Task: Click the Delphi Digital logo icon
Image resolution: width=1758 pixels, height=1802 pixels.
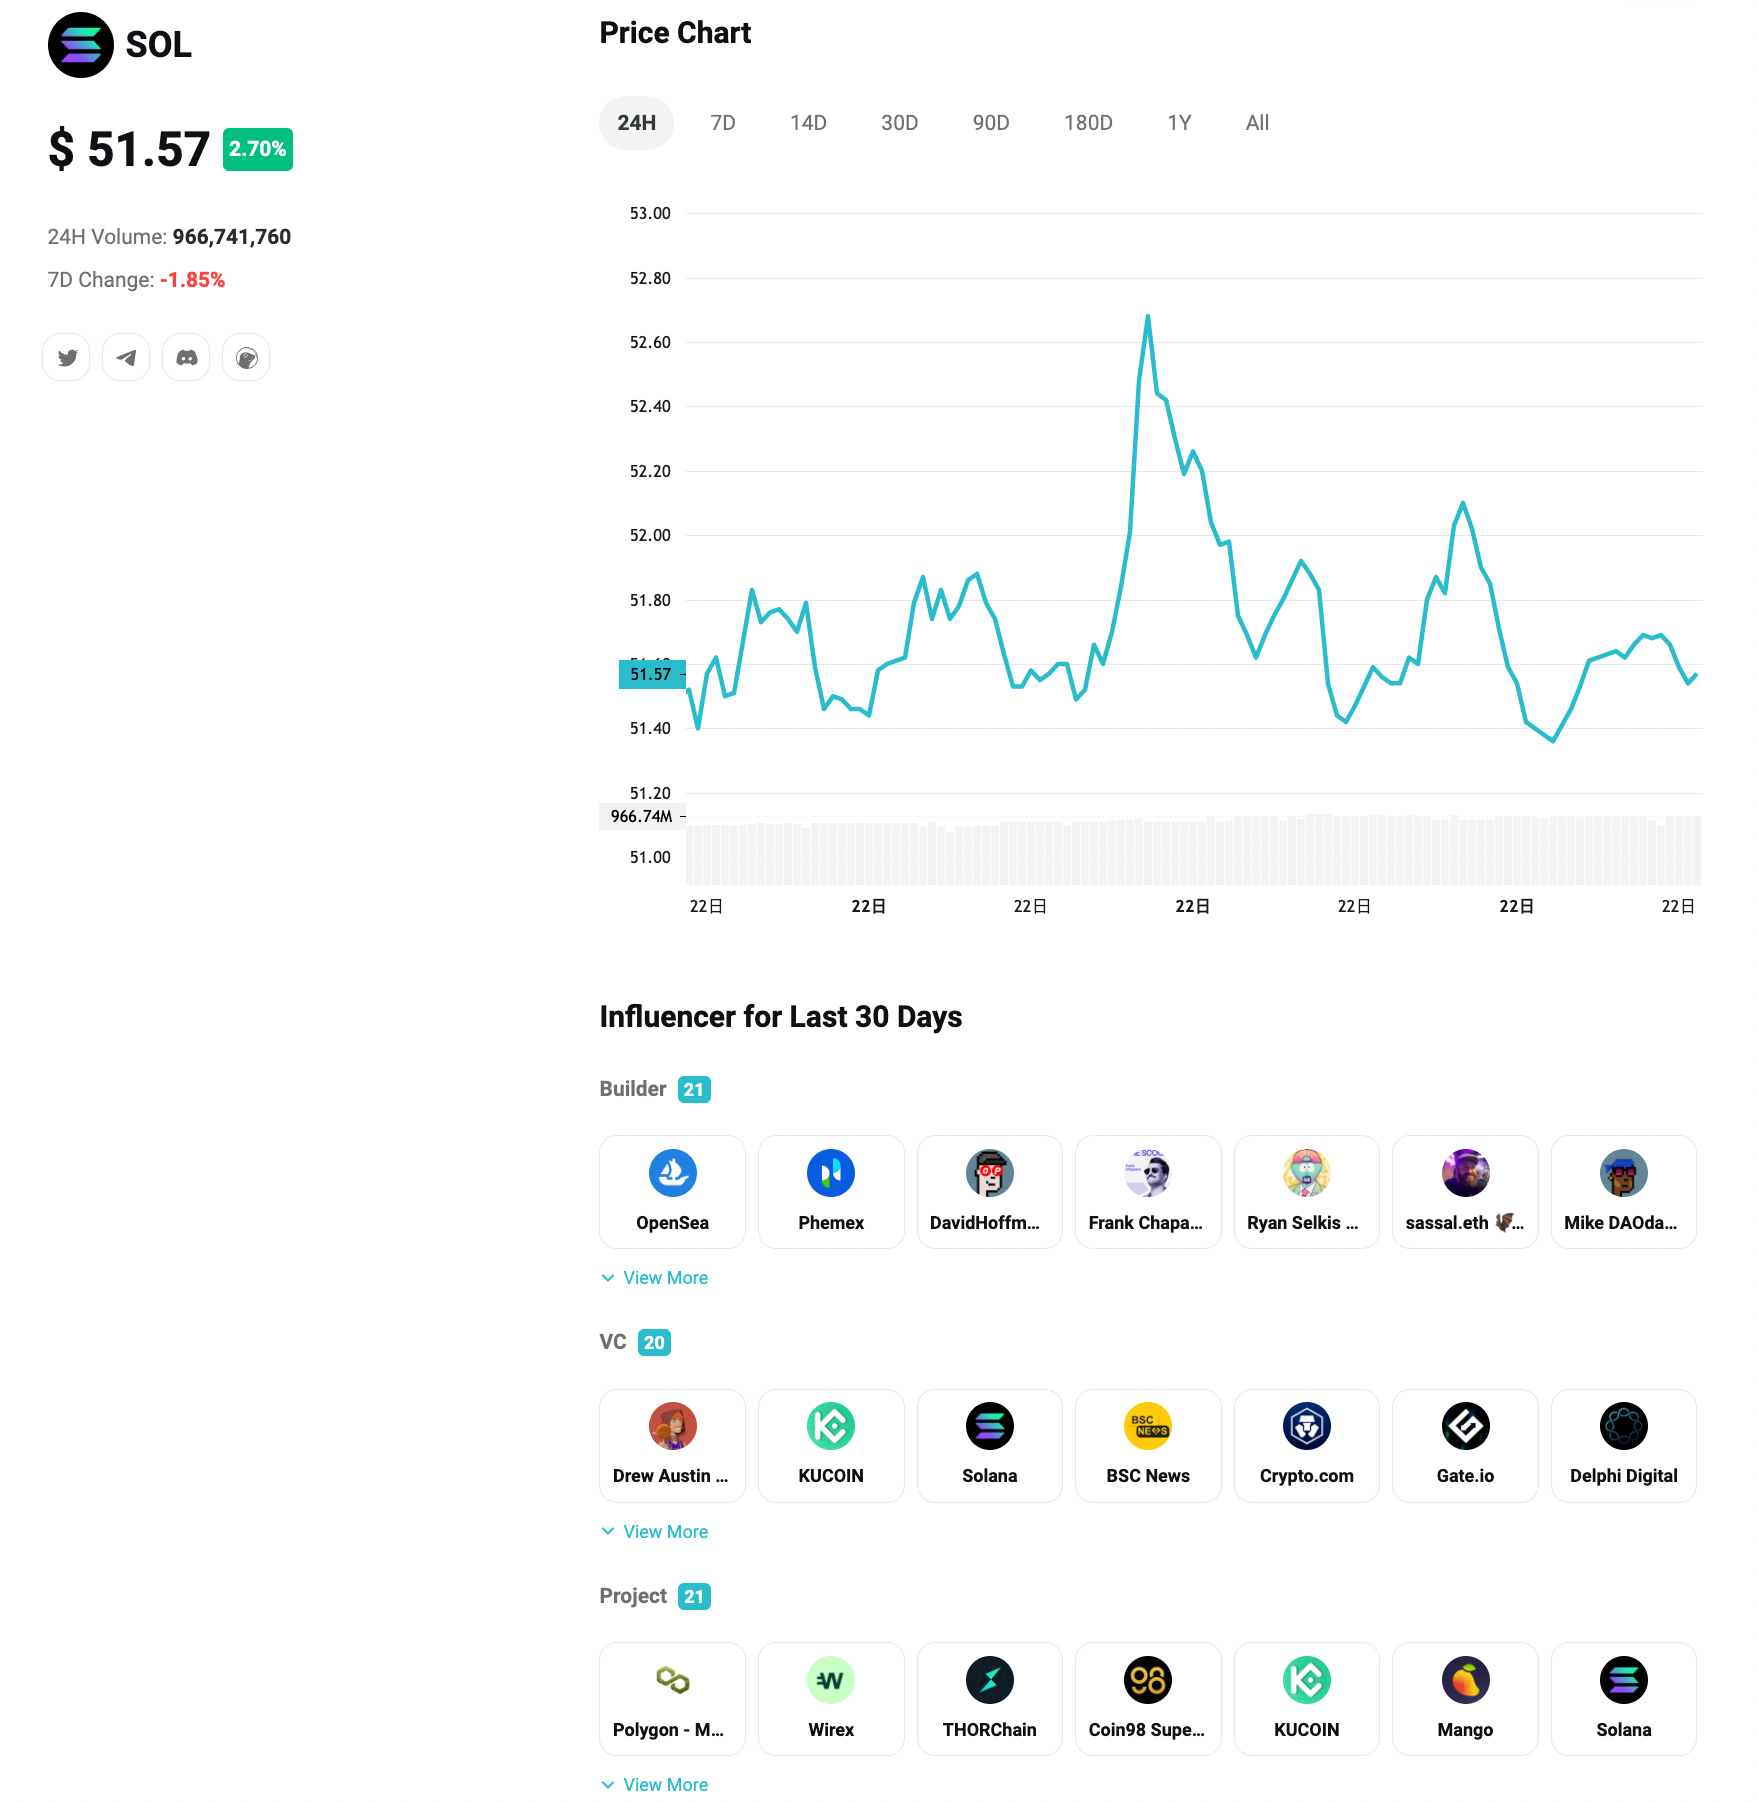Action: click(x=1624, y=1426)
